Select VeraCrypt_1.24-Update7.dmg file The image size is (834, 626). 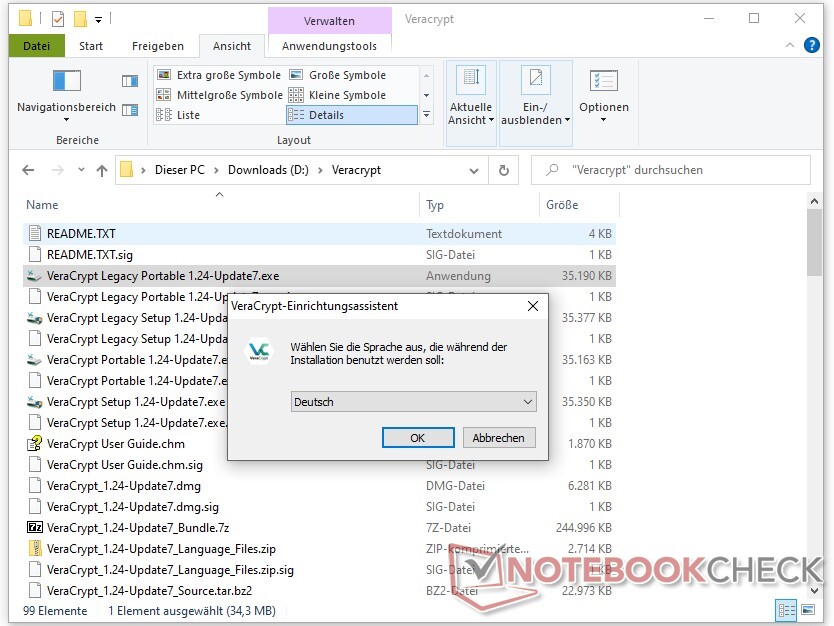tap(319, 486)
